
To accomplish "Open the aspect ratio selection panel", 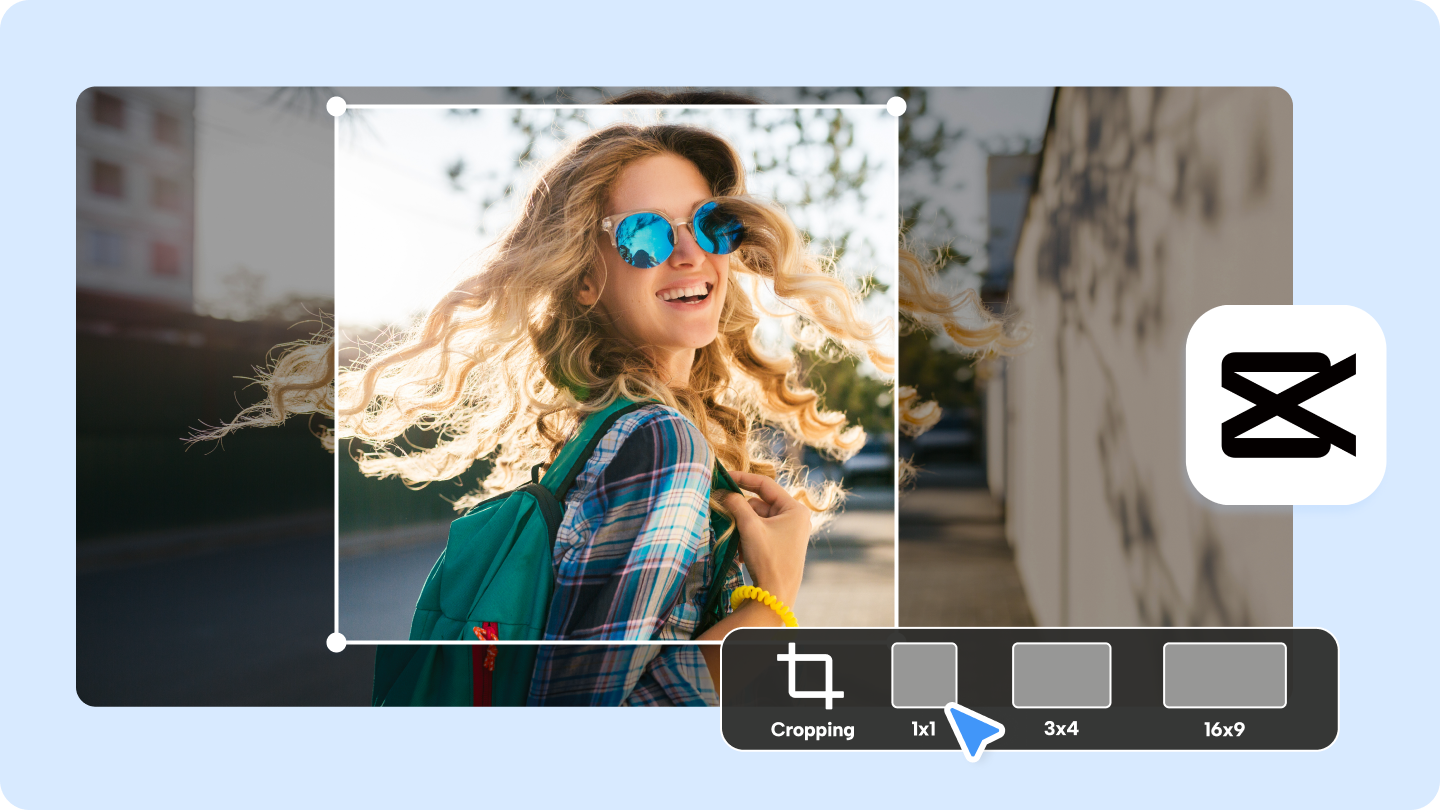I will [x=1030, y=690].
